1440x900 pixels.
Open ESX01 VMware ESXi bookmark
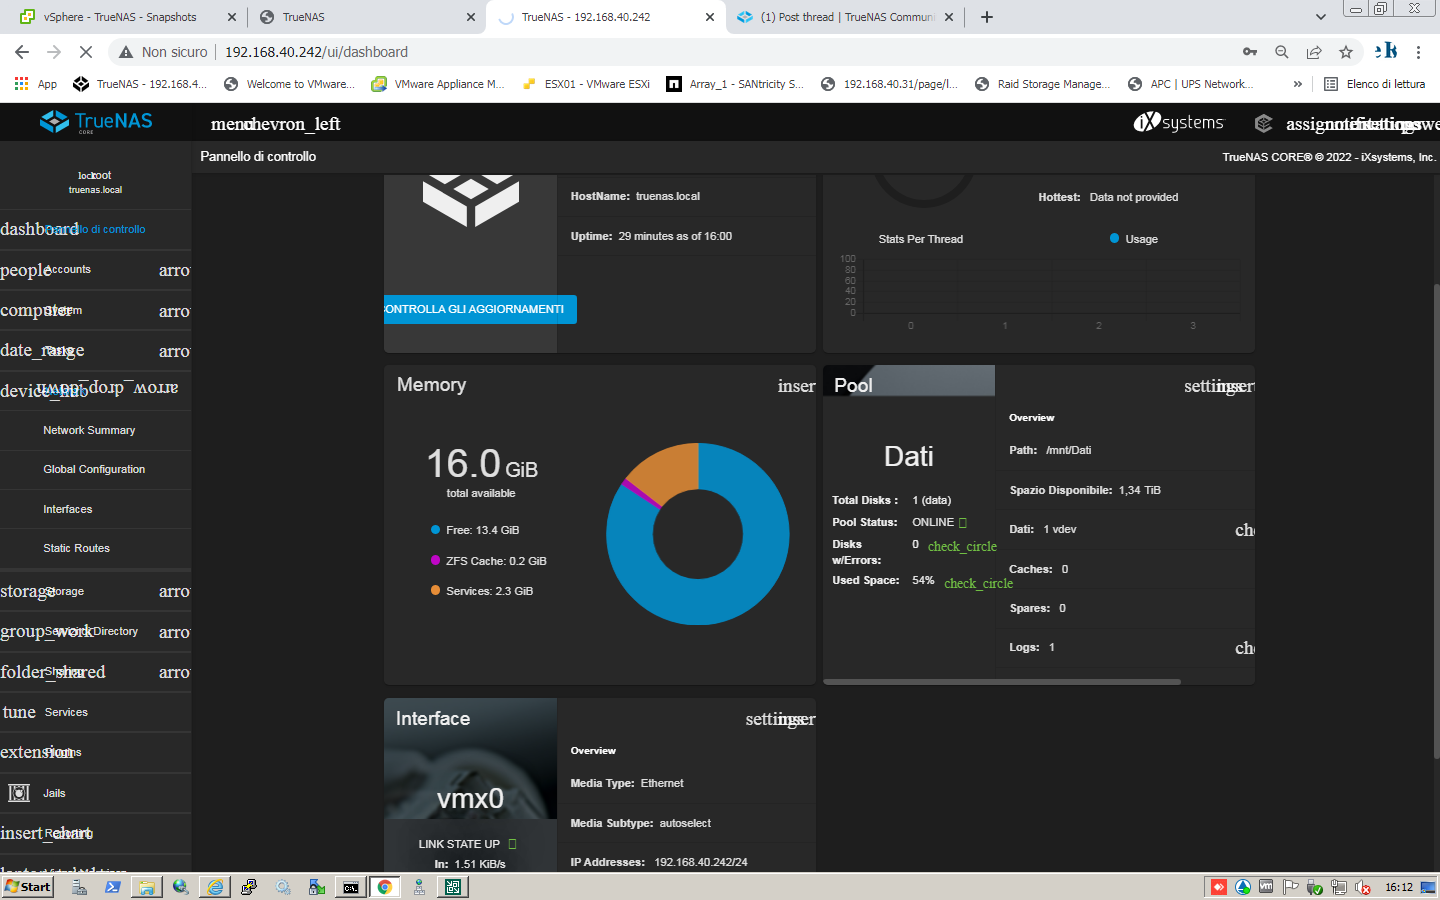586,84
